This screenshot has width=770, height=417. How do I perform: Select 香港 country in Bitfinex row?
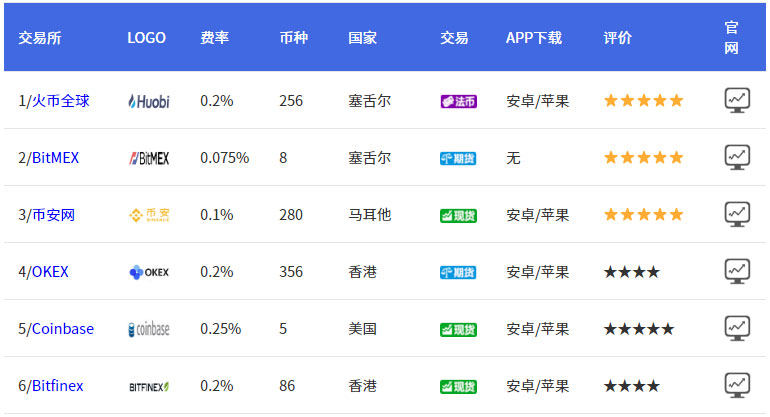coord(362,386)
